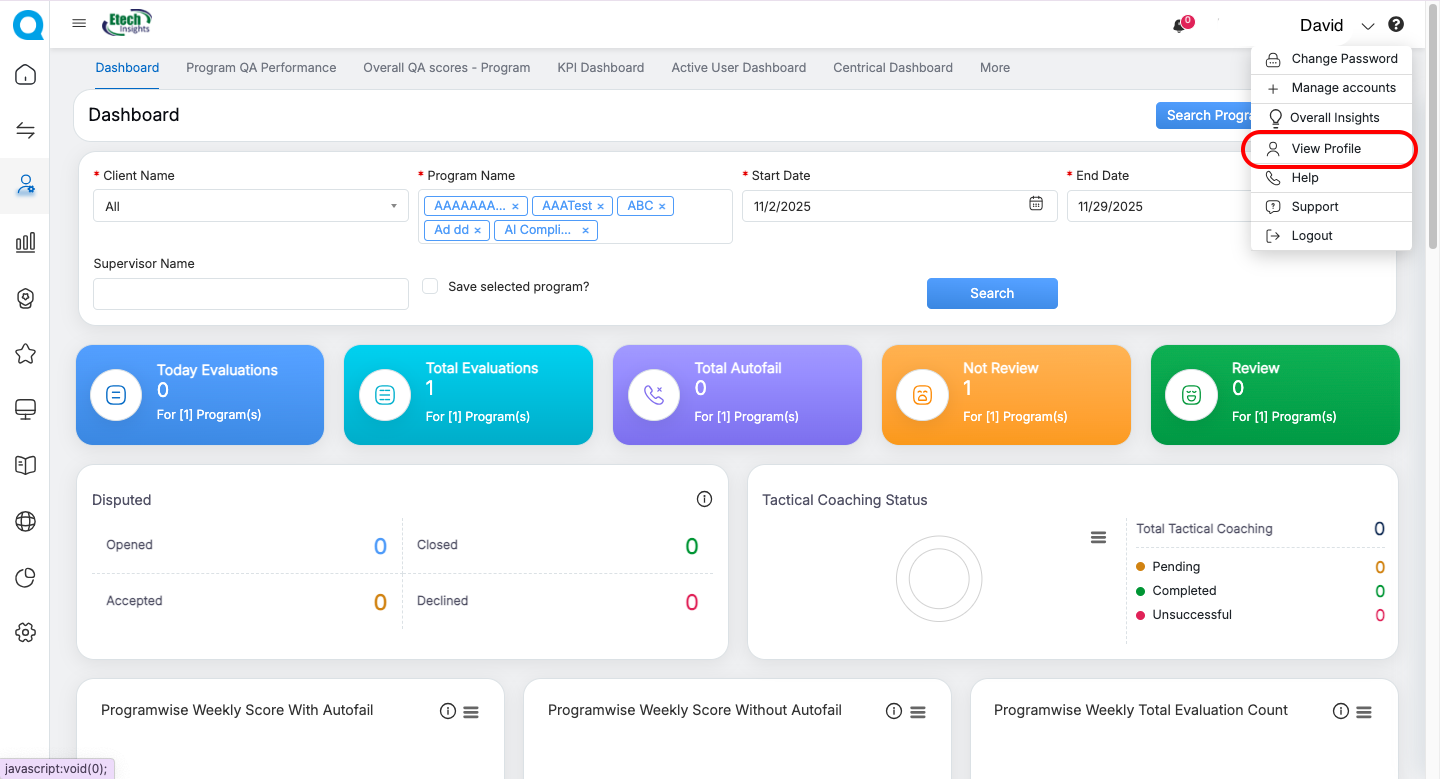Click the home icon in sidebar
The height and width of the screenshot is (779, 1440).
click(26, 75)
